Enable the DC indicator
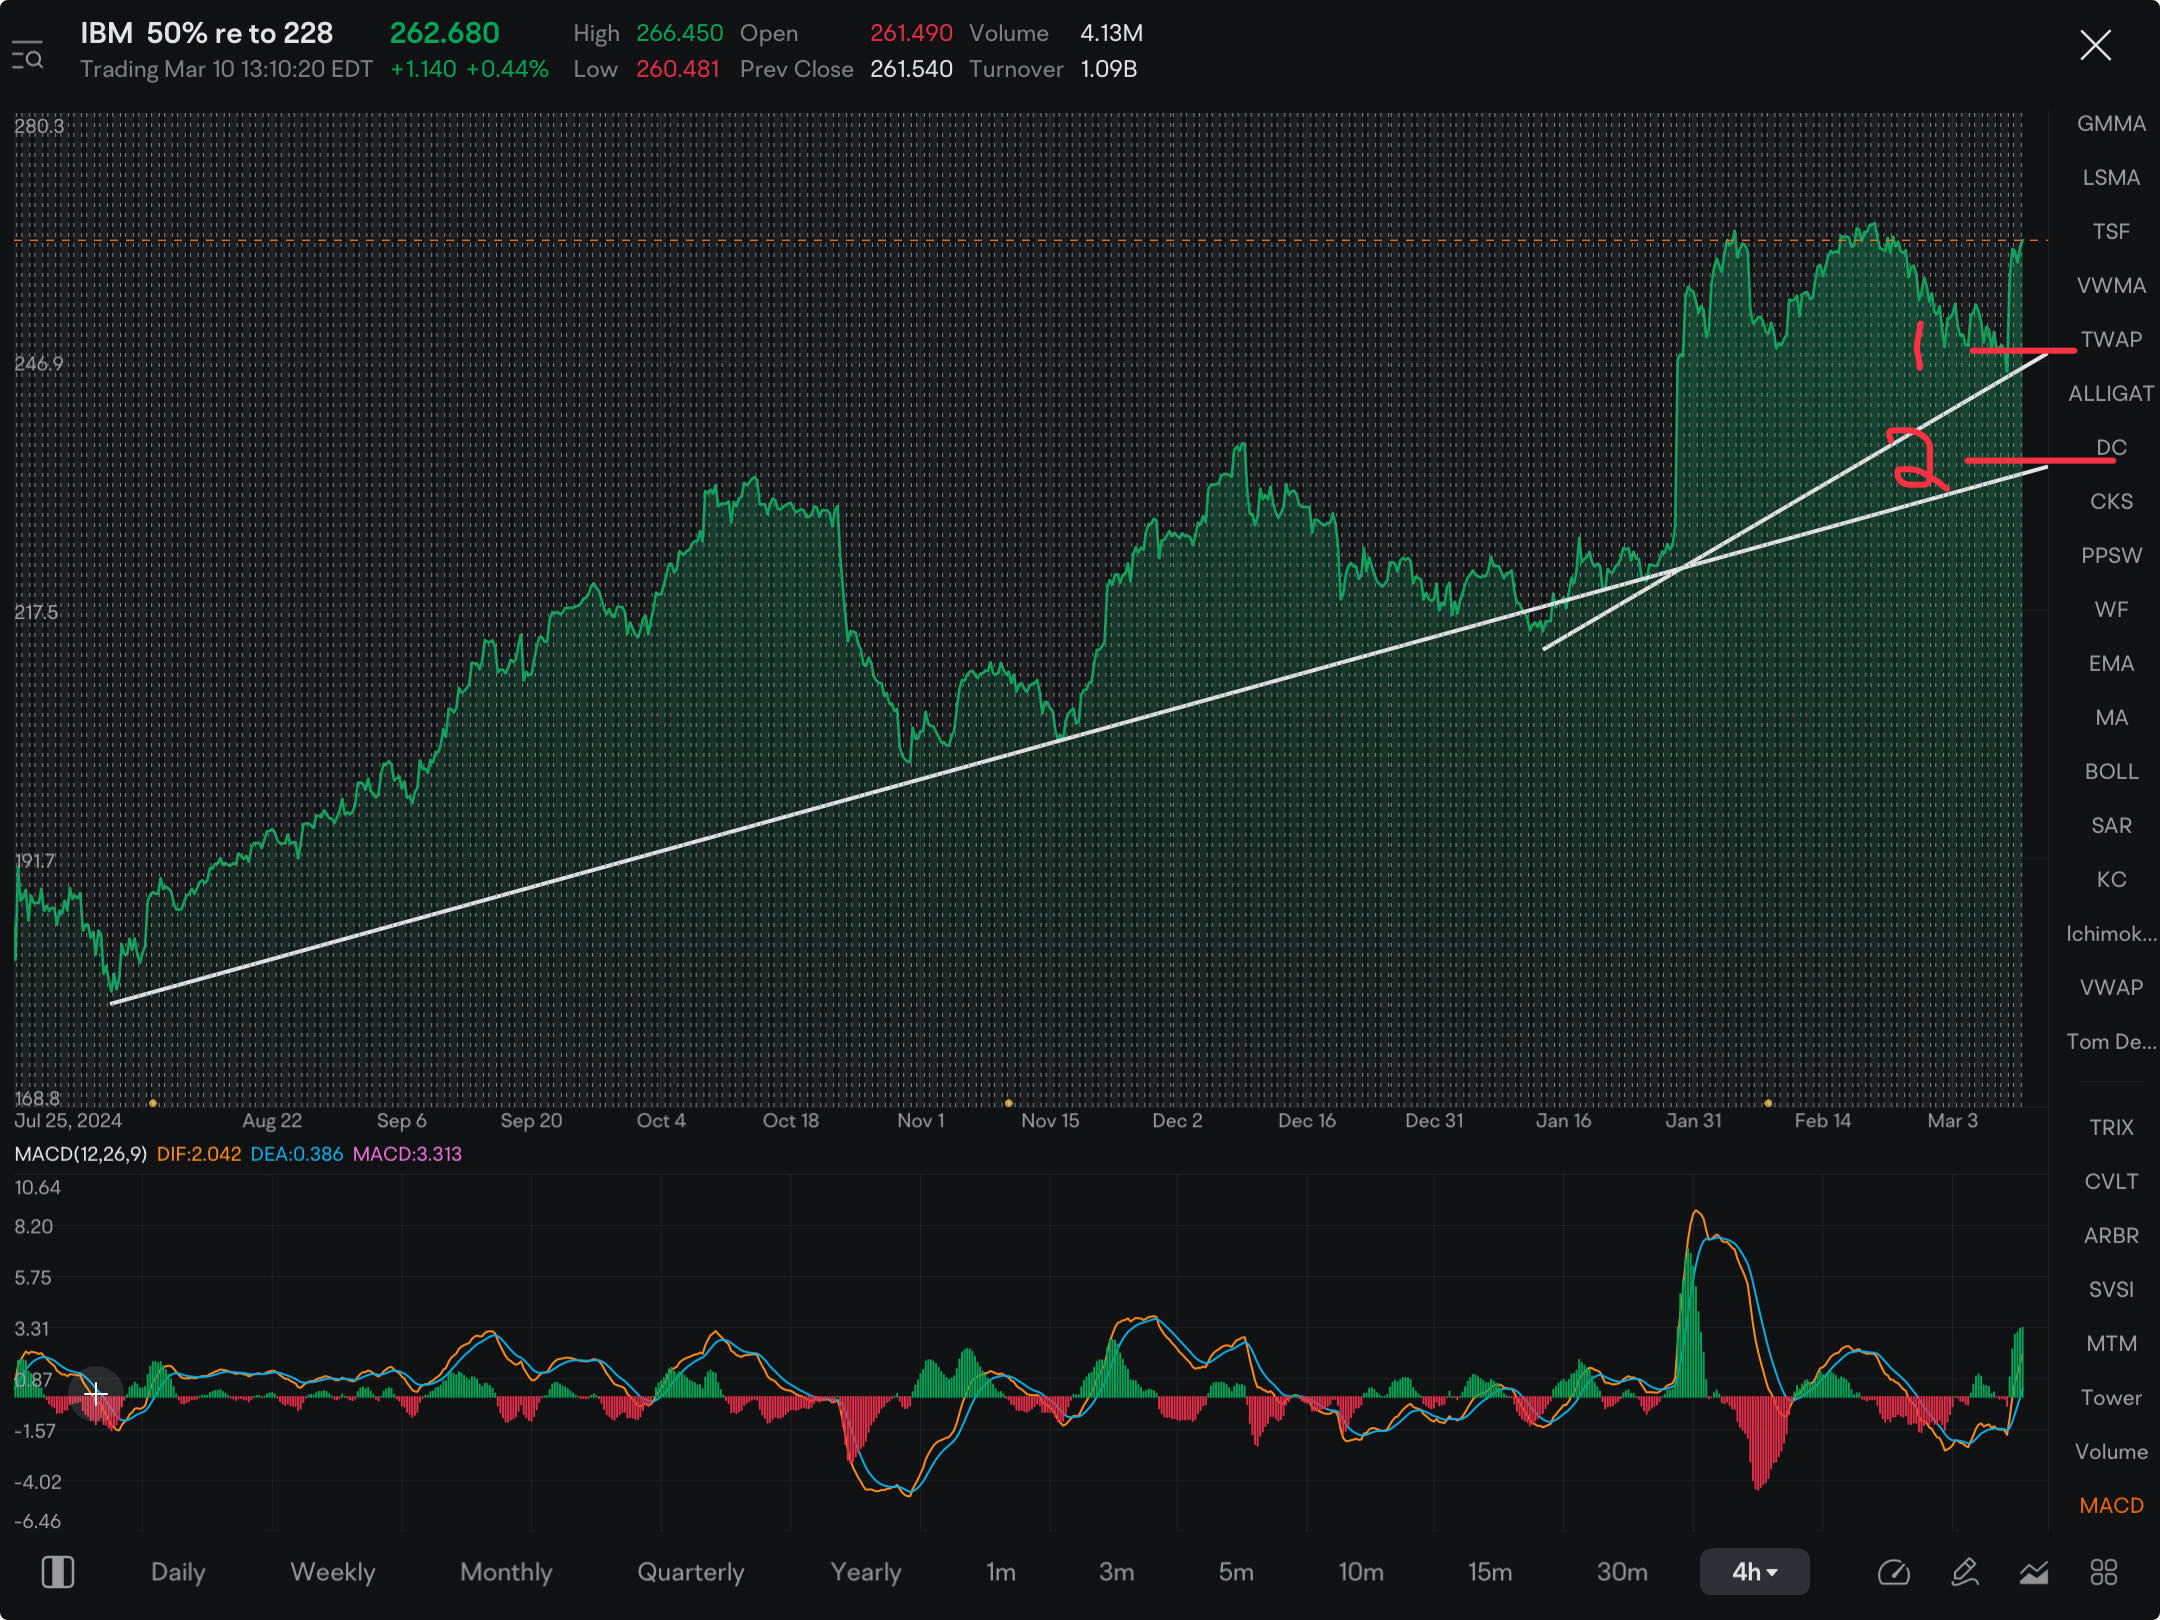The height and width of the screenshot is (1620, 2160). pyautogui.click(x=2111, y=448)
